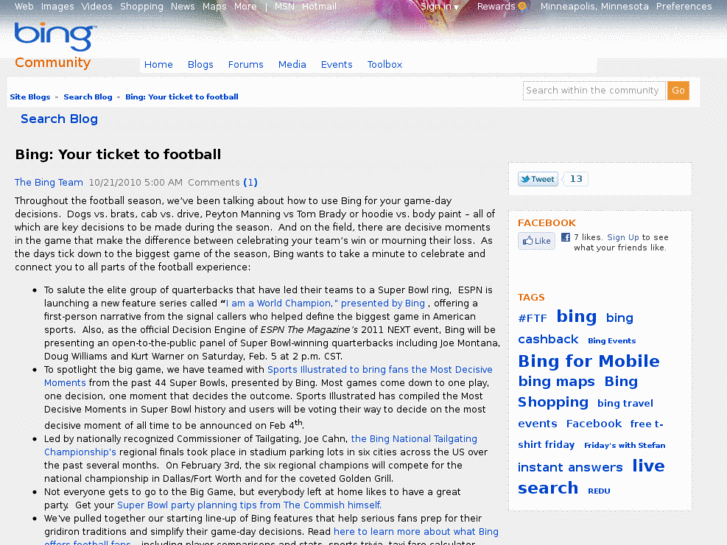Click Sign Up link in Facebook box
727x545 pixels.
[x=623, y=237]
